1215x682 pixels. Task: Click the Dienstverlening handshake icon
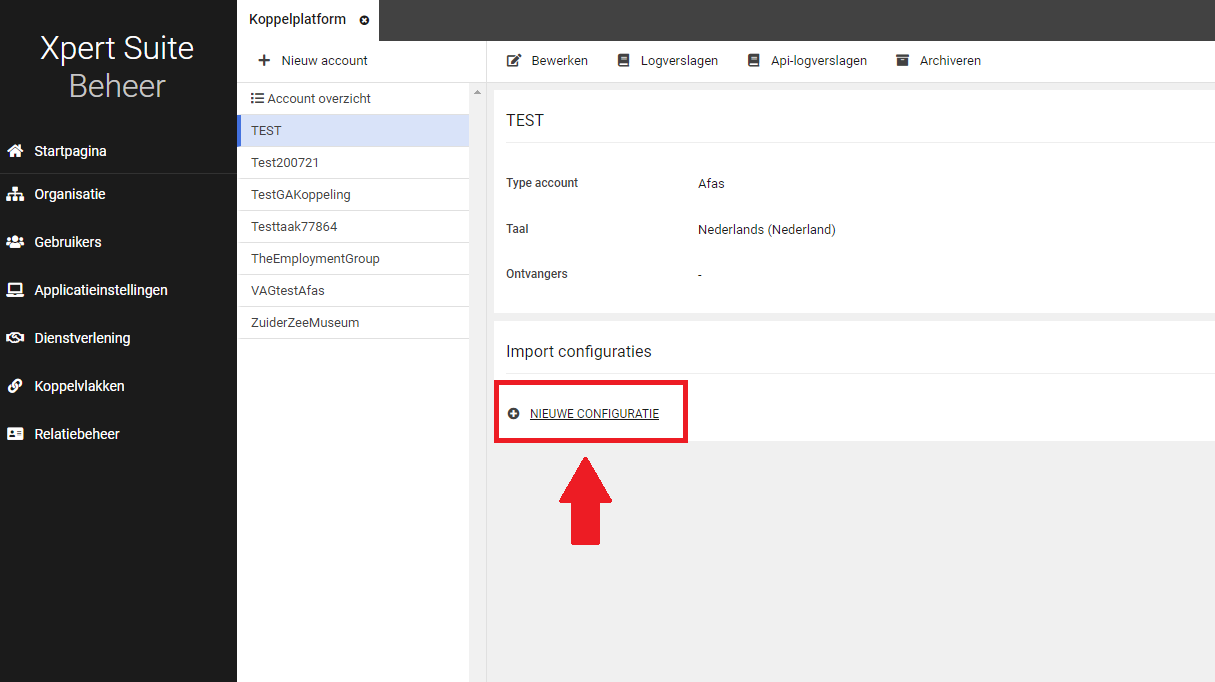[x=15, y=338]
